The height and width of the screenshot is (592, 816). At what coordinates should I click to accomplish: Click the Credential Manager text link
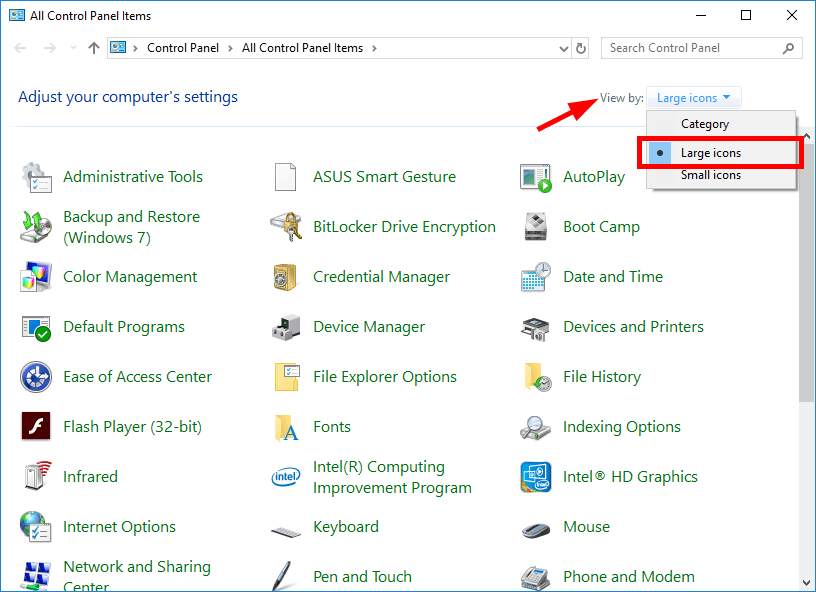tap(381, 277)
